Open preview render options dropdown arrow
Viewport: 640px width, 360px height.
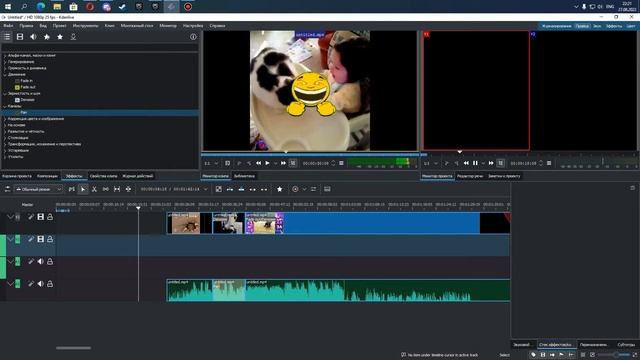304,189
